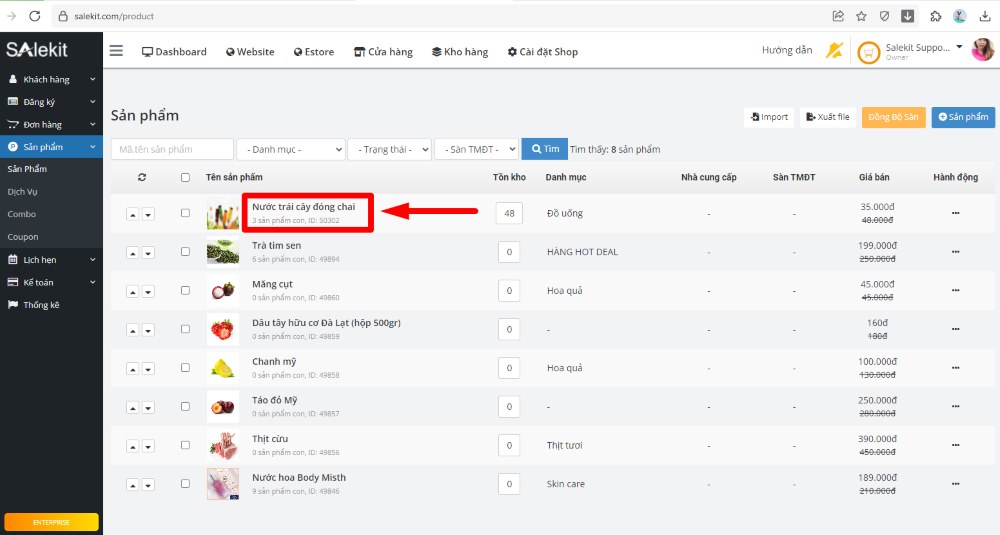Screen dimensions: 1000x535
Task: Click the refresh icon in table header
Action: pyautogui.click(x=142, y=177)
